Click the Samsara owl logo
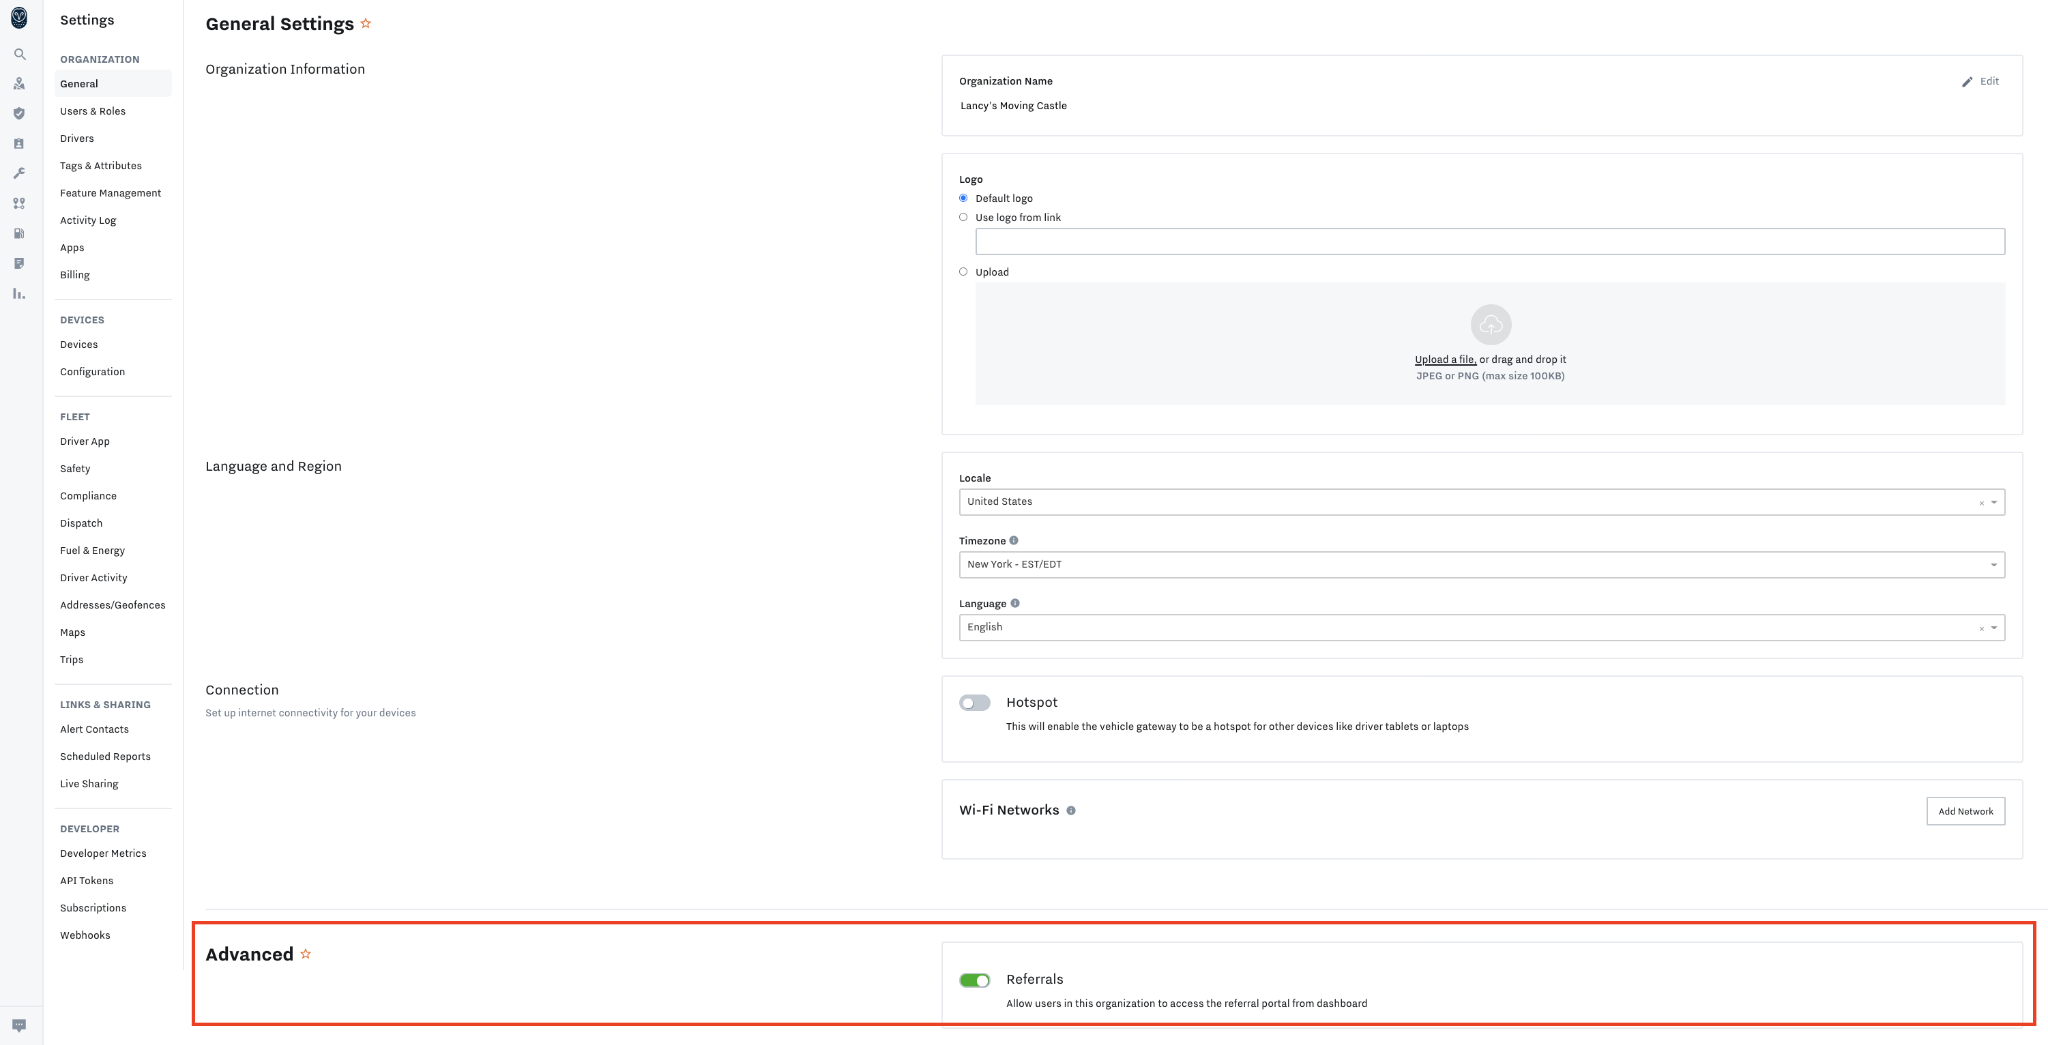Image resolution: width=2048 pixels, height=1045 pixels. click(19, 18)
